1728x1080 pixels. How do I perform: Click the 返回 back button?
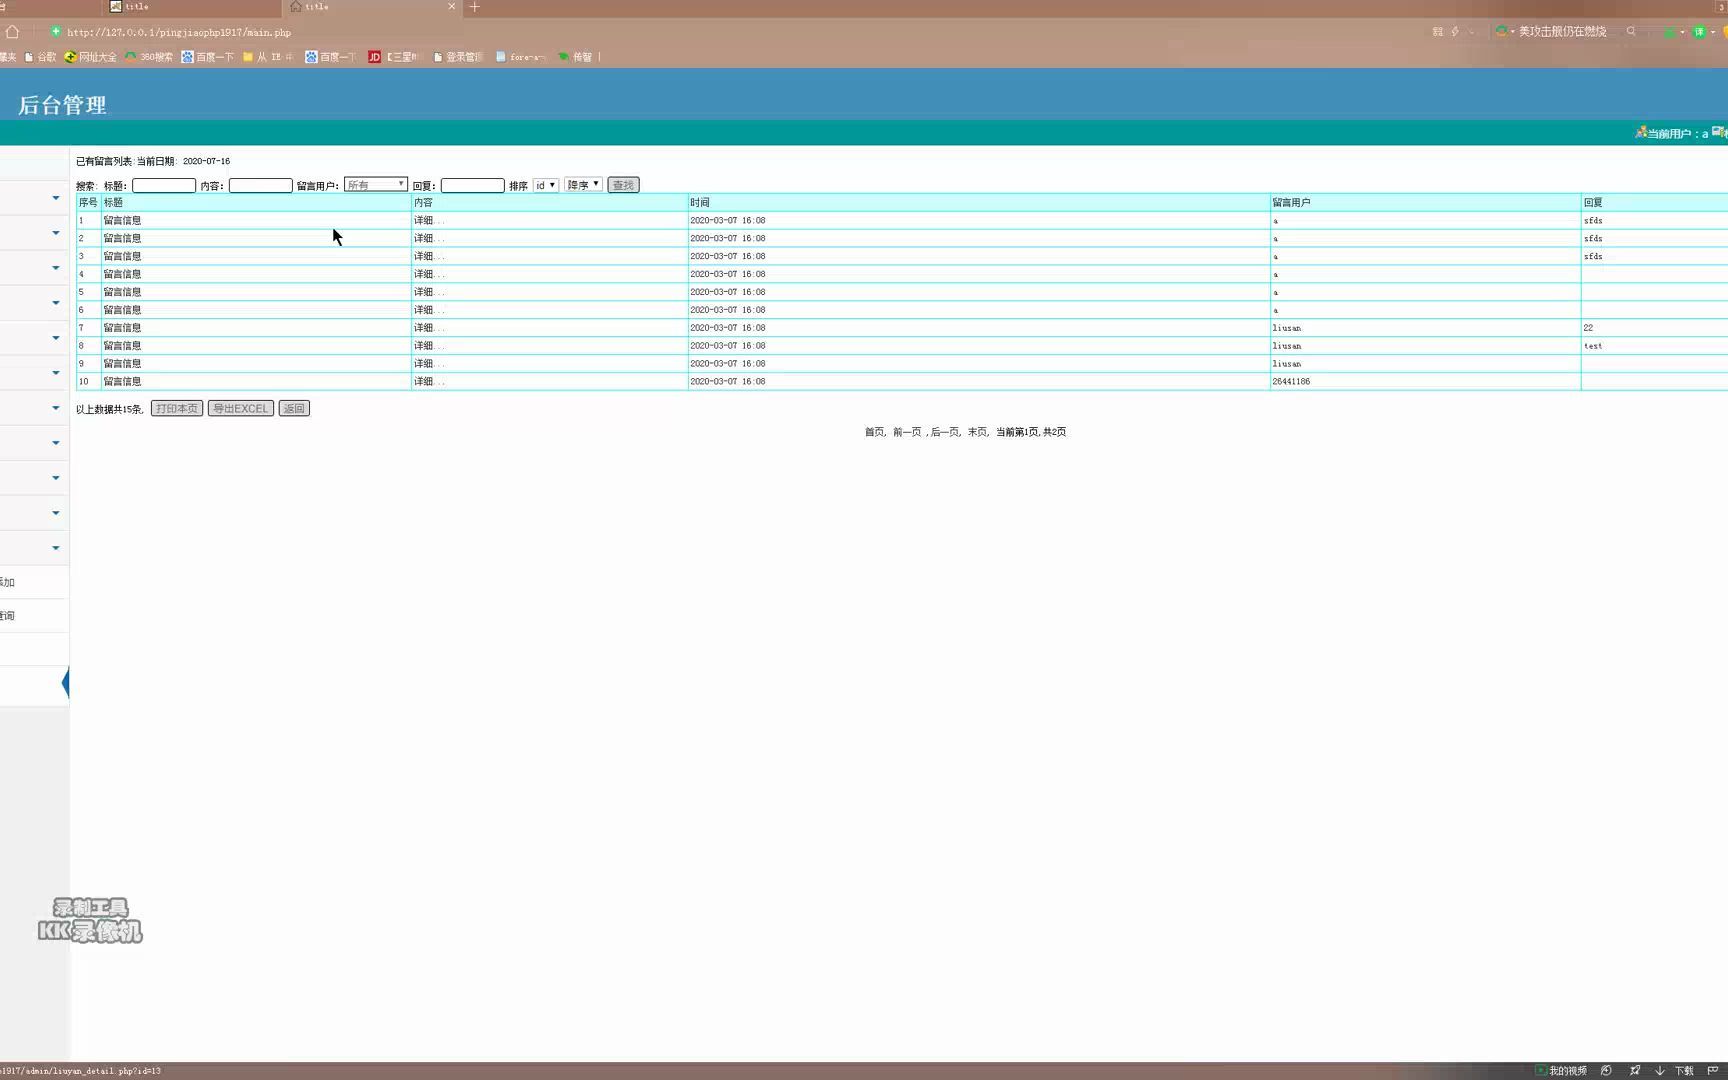tap(294, 408)
